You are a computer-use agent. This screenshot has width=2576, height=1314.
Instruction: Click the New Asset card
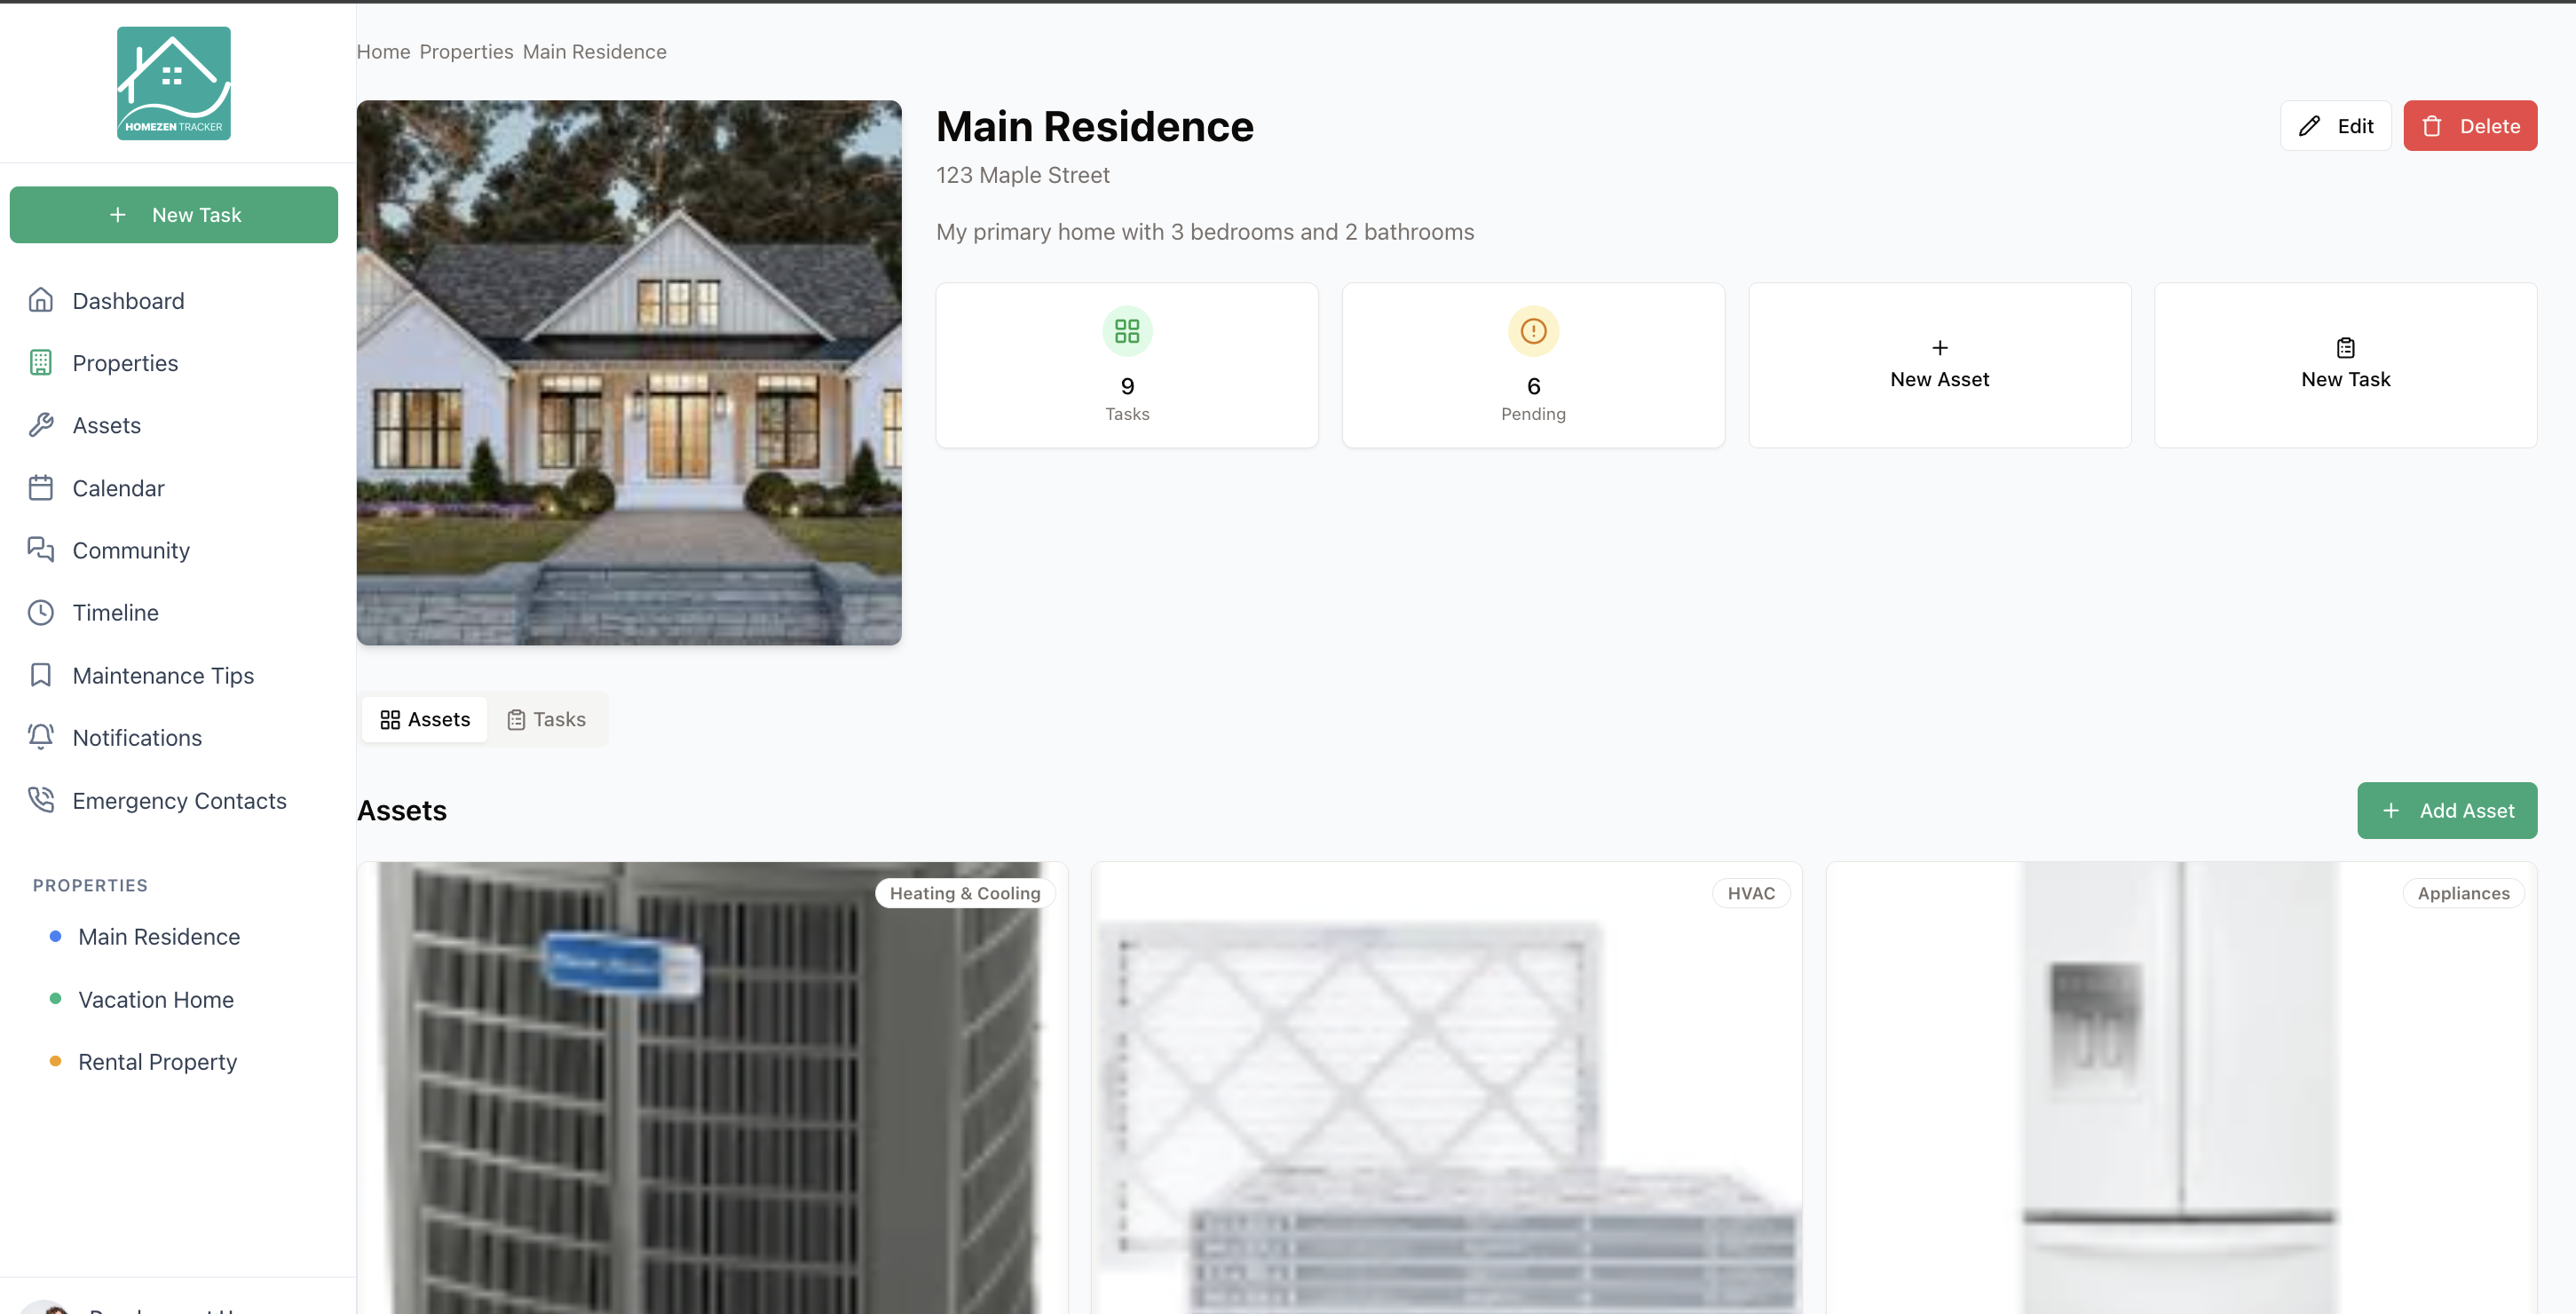[1939, 364]
